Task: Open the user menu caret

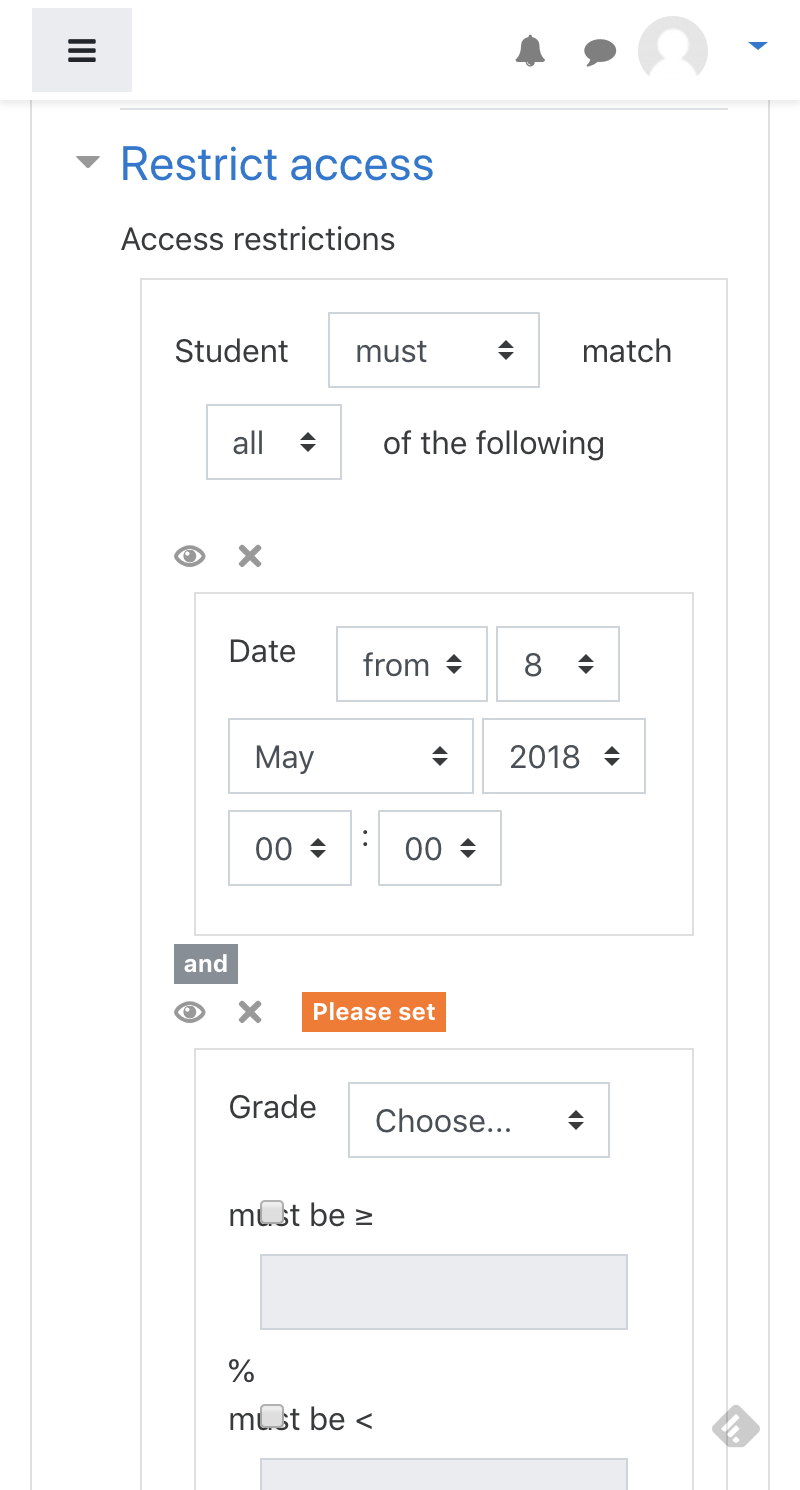Action: click(x=758, y=45)
